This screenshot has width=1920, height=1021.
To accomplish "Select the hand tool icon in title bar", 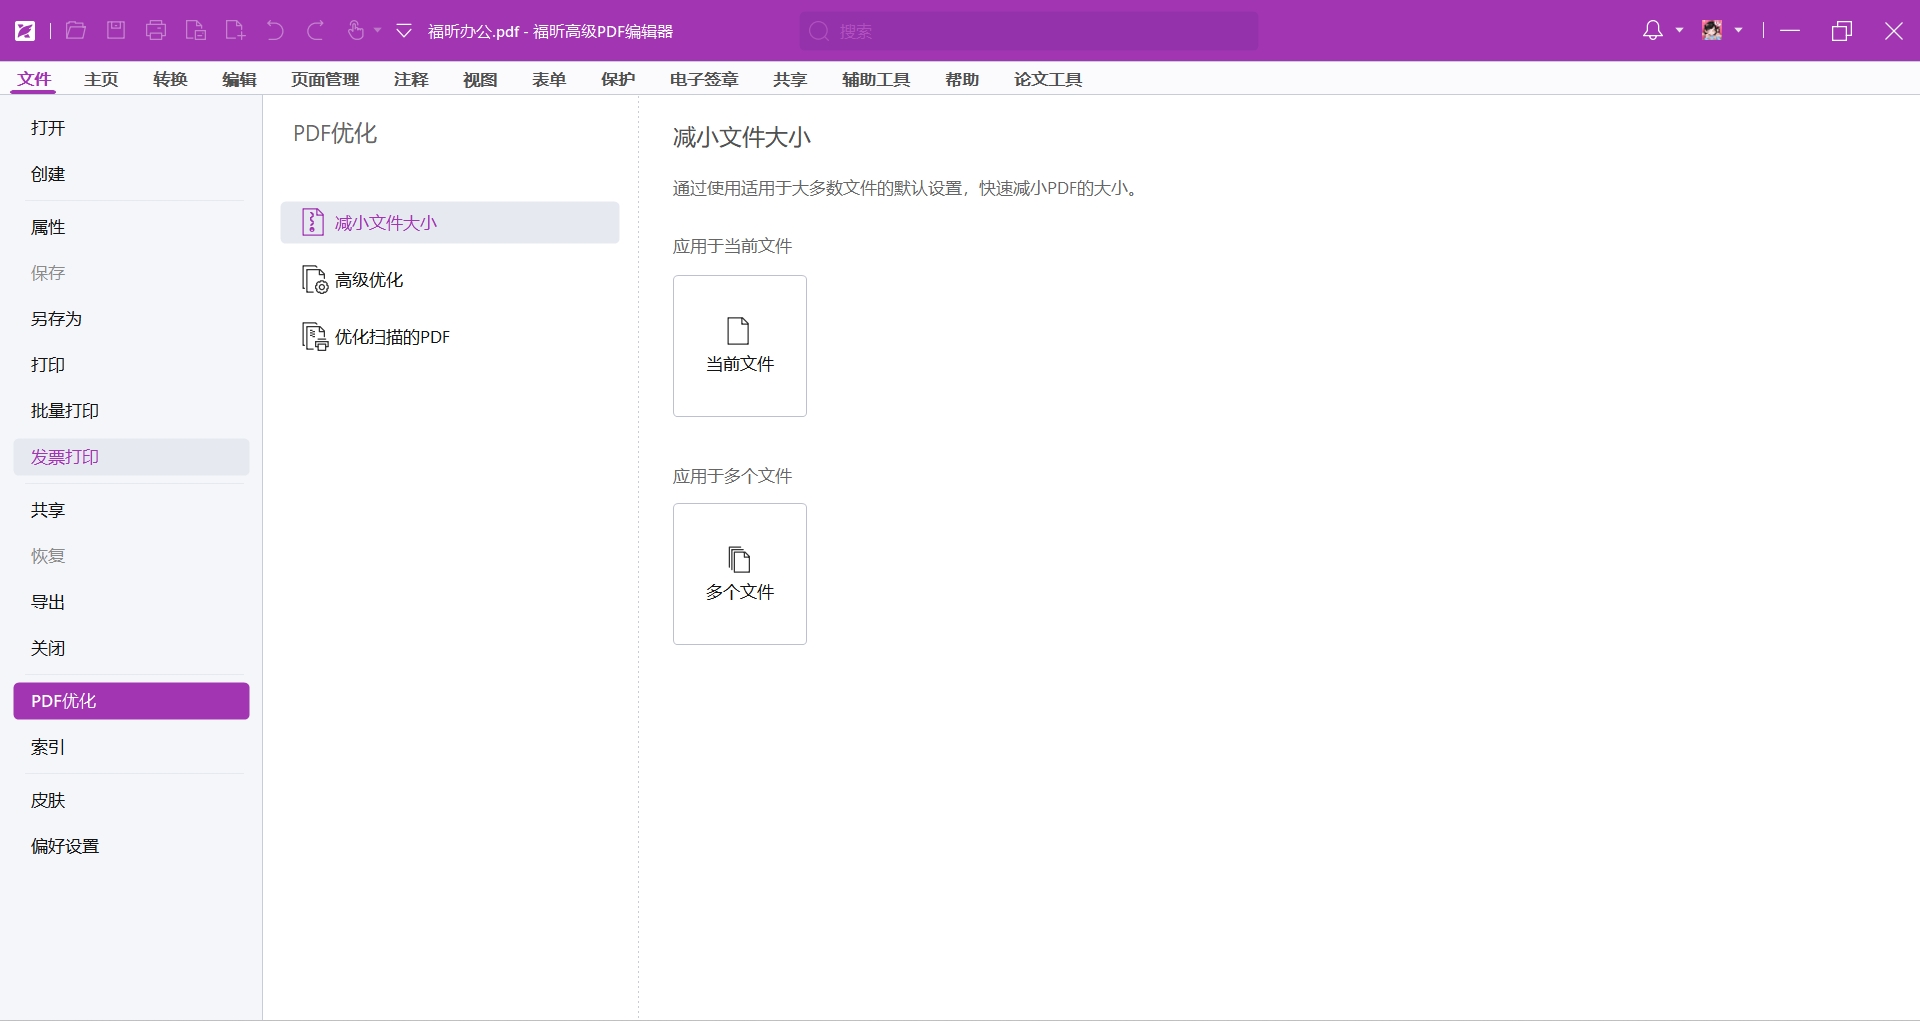I will click(355, 31).
